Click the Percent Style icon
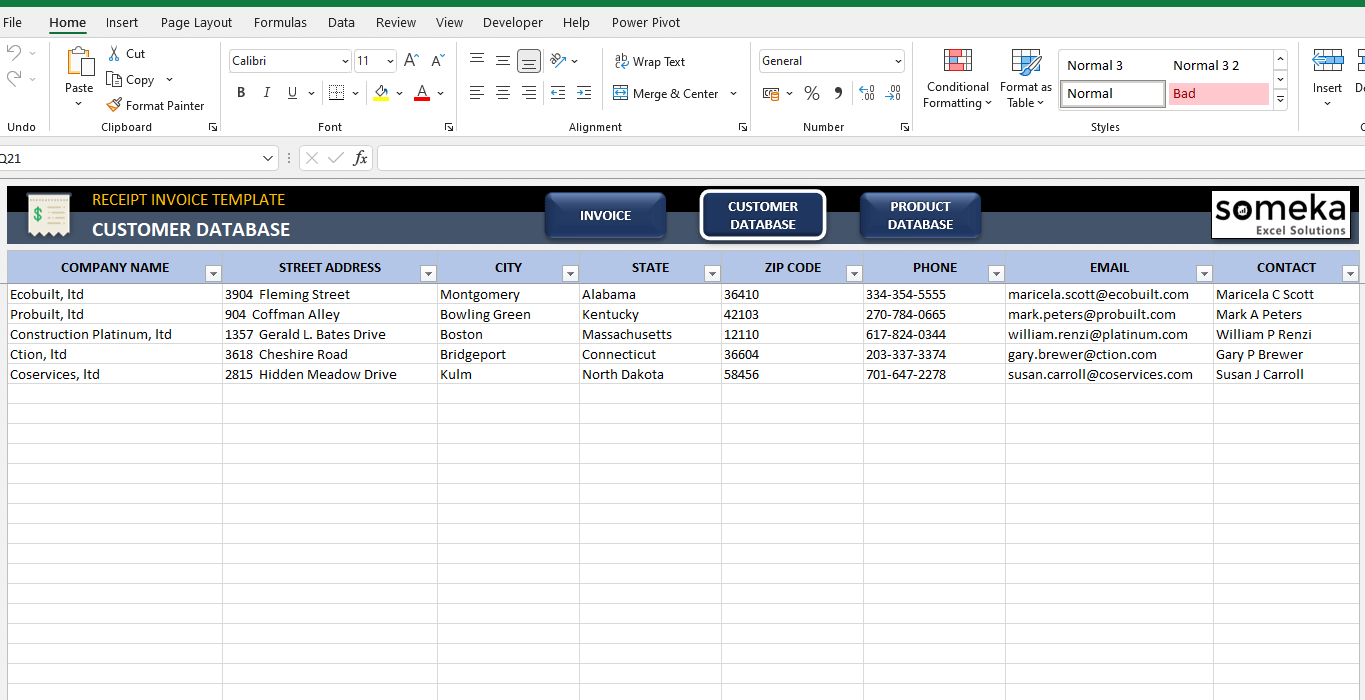1365x700 pixels. point(811,93)
